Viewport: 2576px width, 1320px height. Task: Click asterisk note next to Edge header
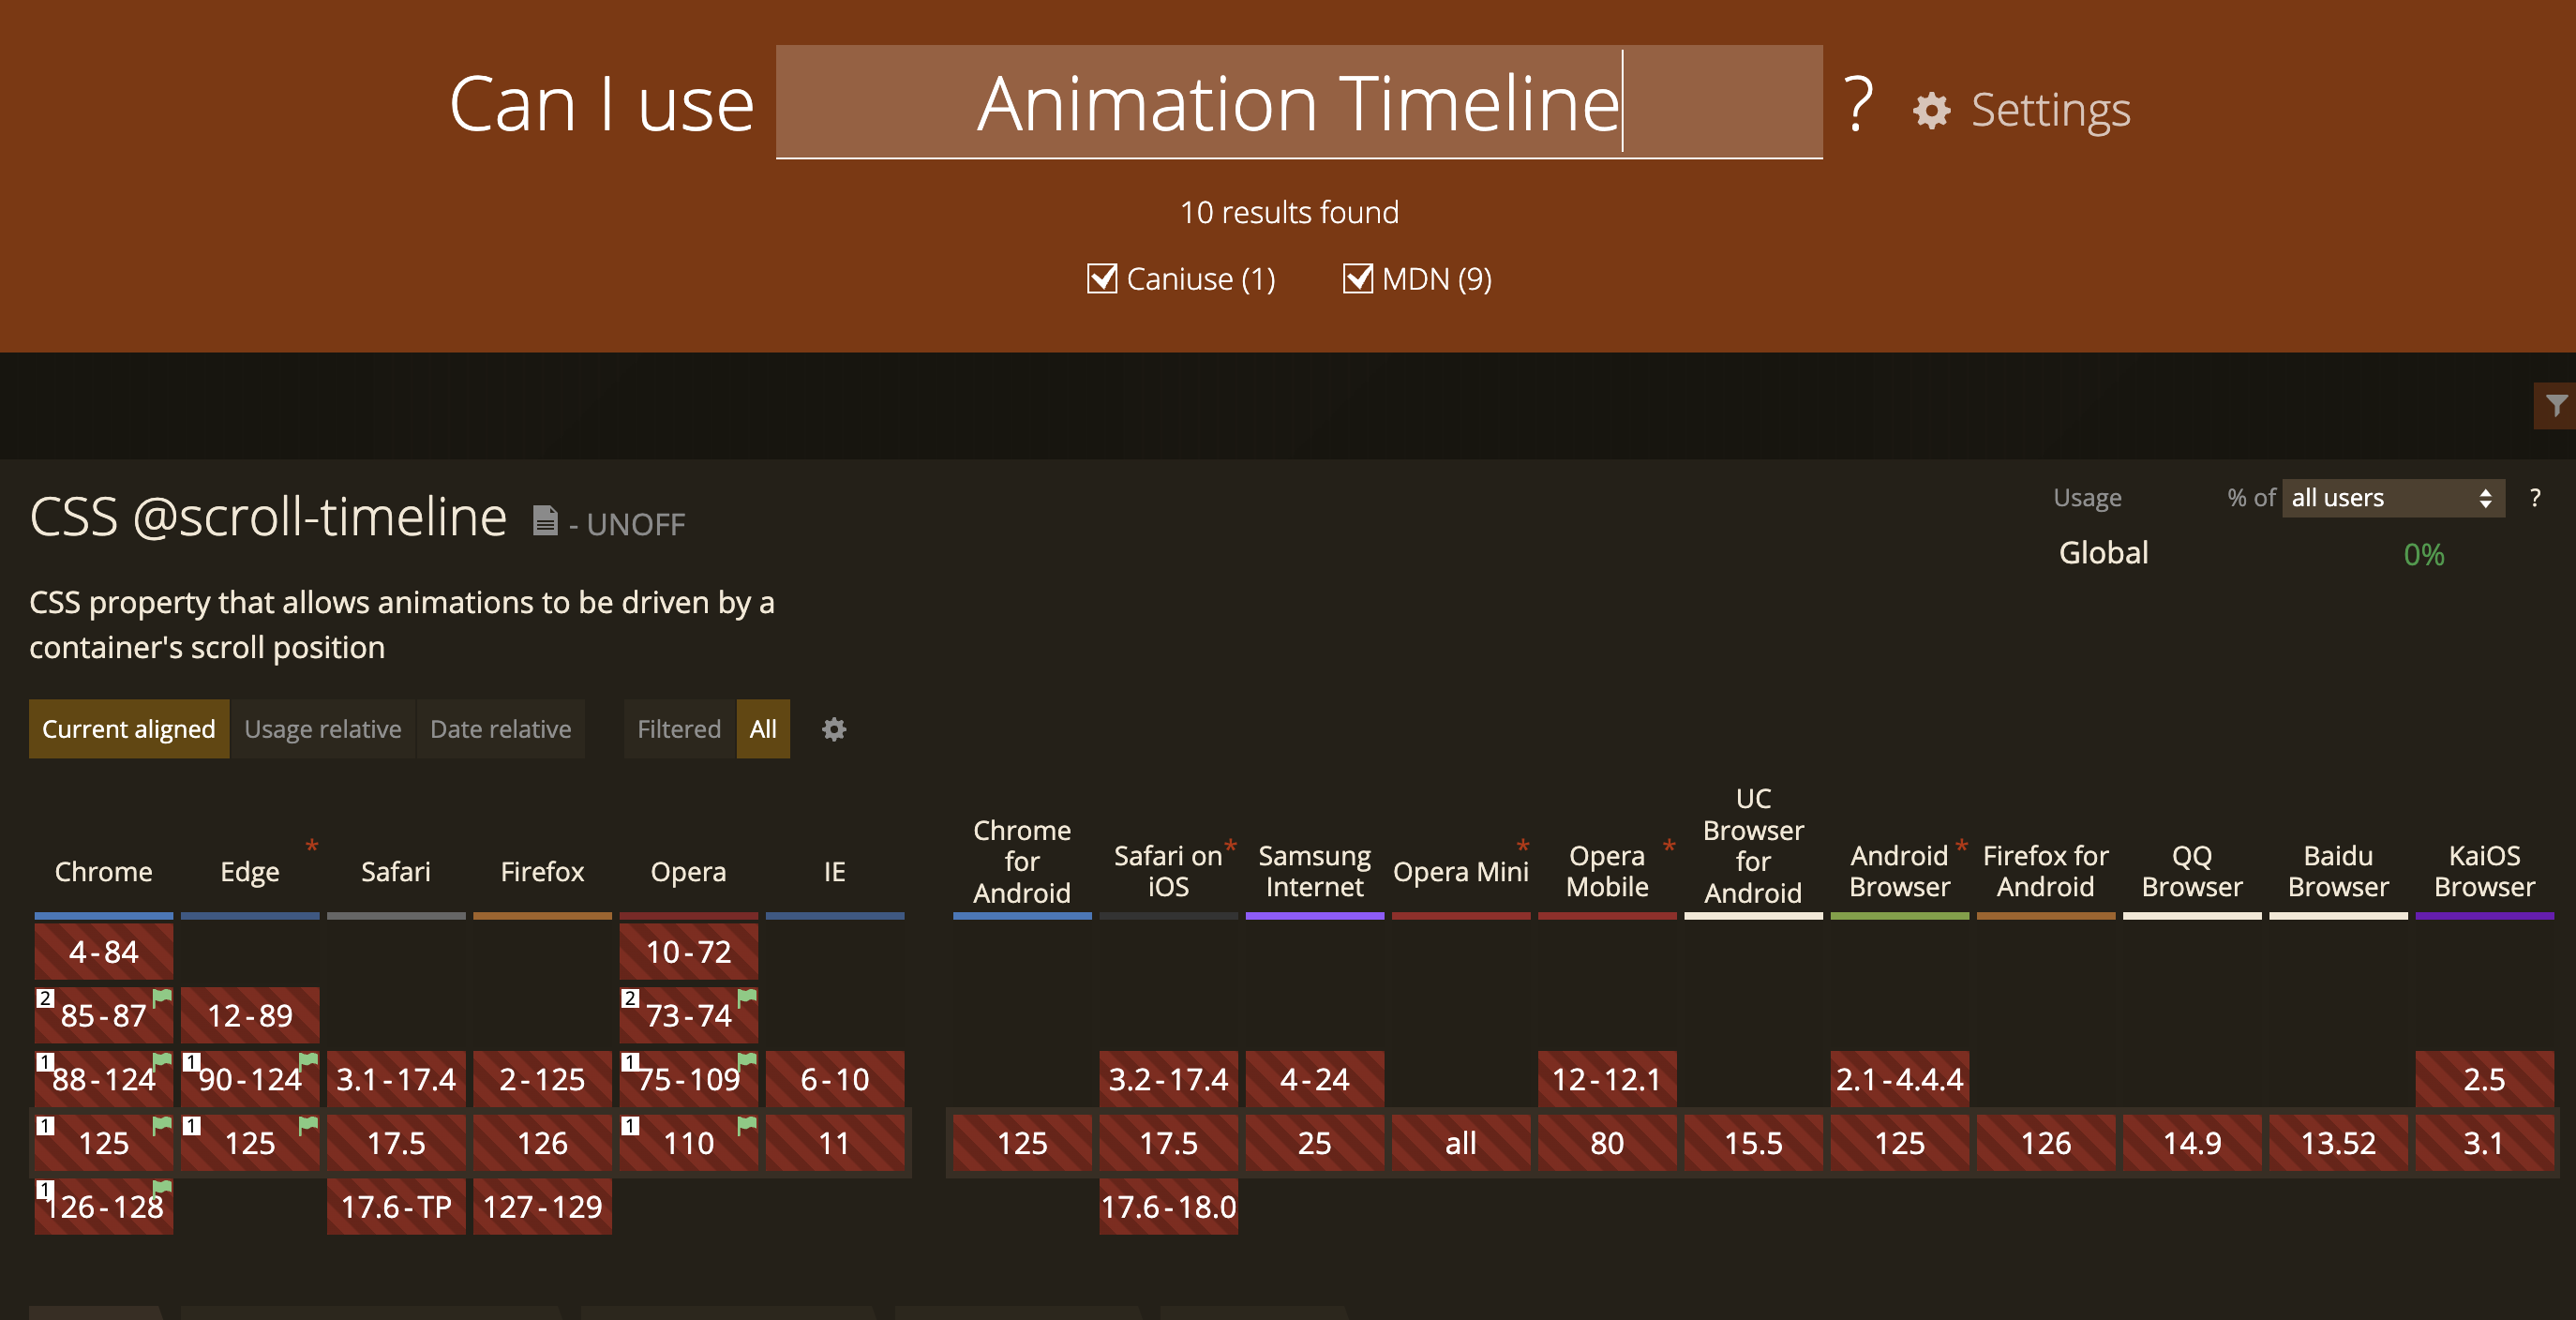tap(312, 848)
